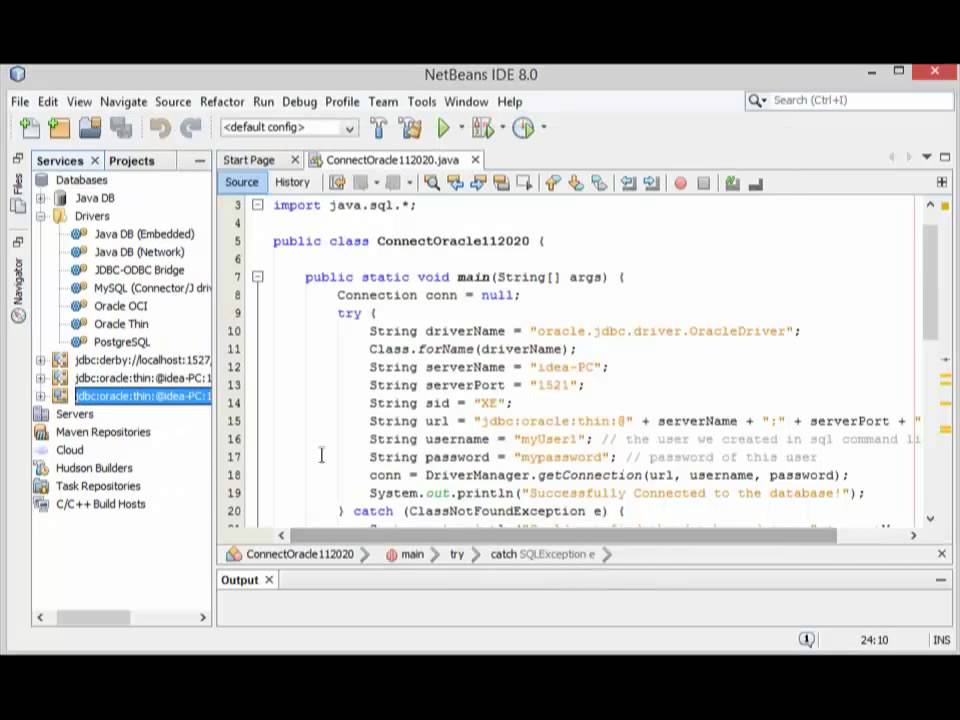Click the Clean and Build Project icon
960x720 pixels.
[x=409, y=128]
